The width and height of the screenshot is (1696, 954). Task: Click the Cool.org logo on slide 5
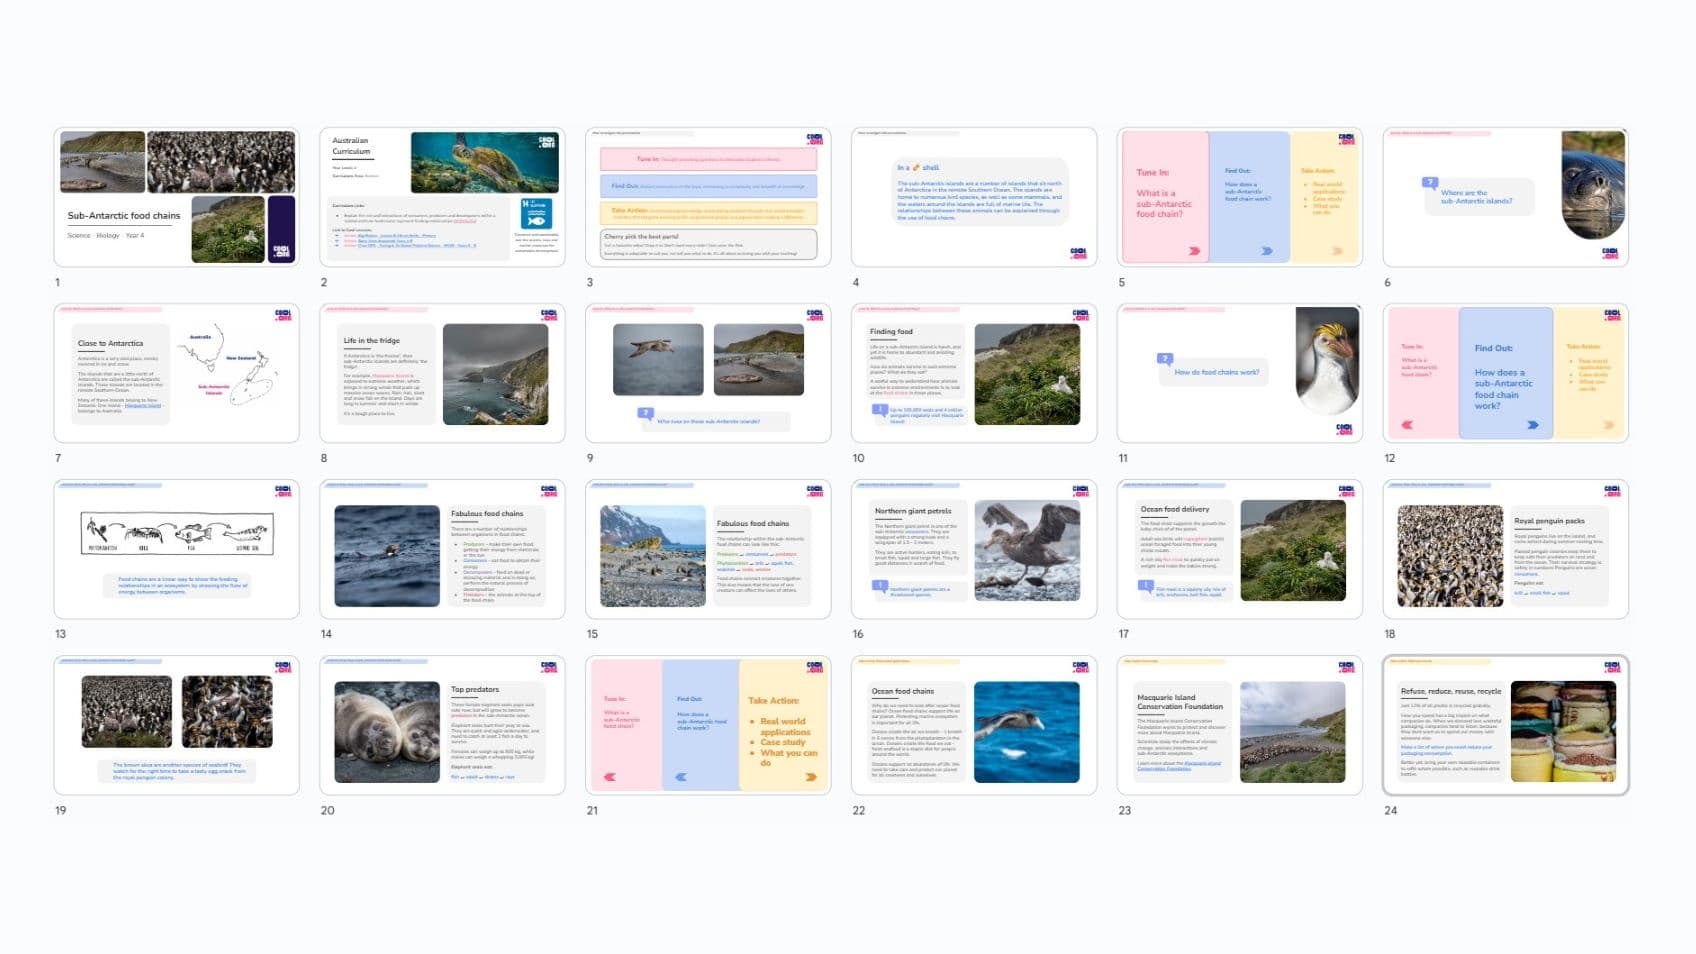(x=1348, y=140)
